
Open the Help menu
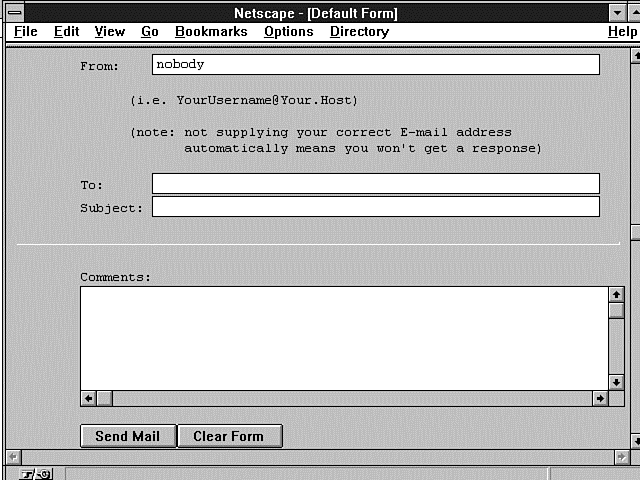click(x=621, y=32)
